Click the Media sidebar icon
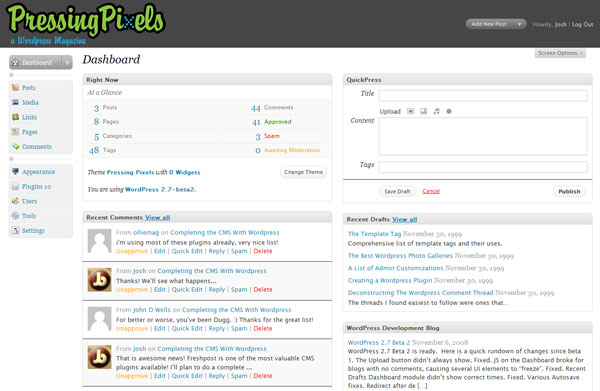Image resolution: width=600 pixels, height=391 pixels. click(15, 102)
